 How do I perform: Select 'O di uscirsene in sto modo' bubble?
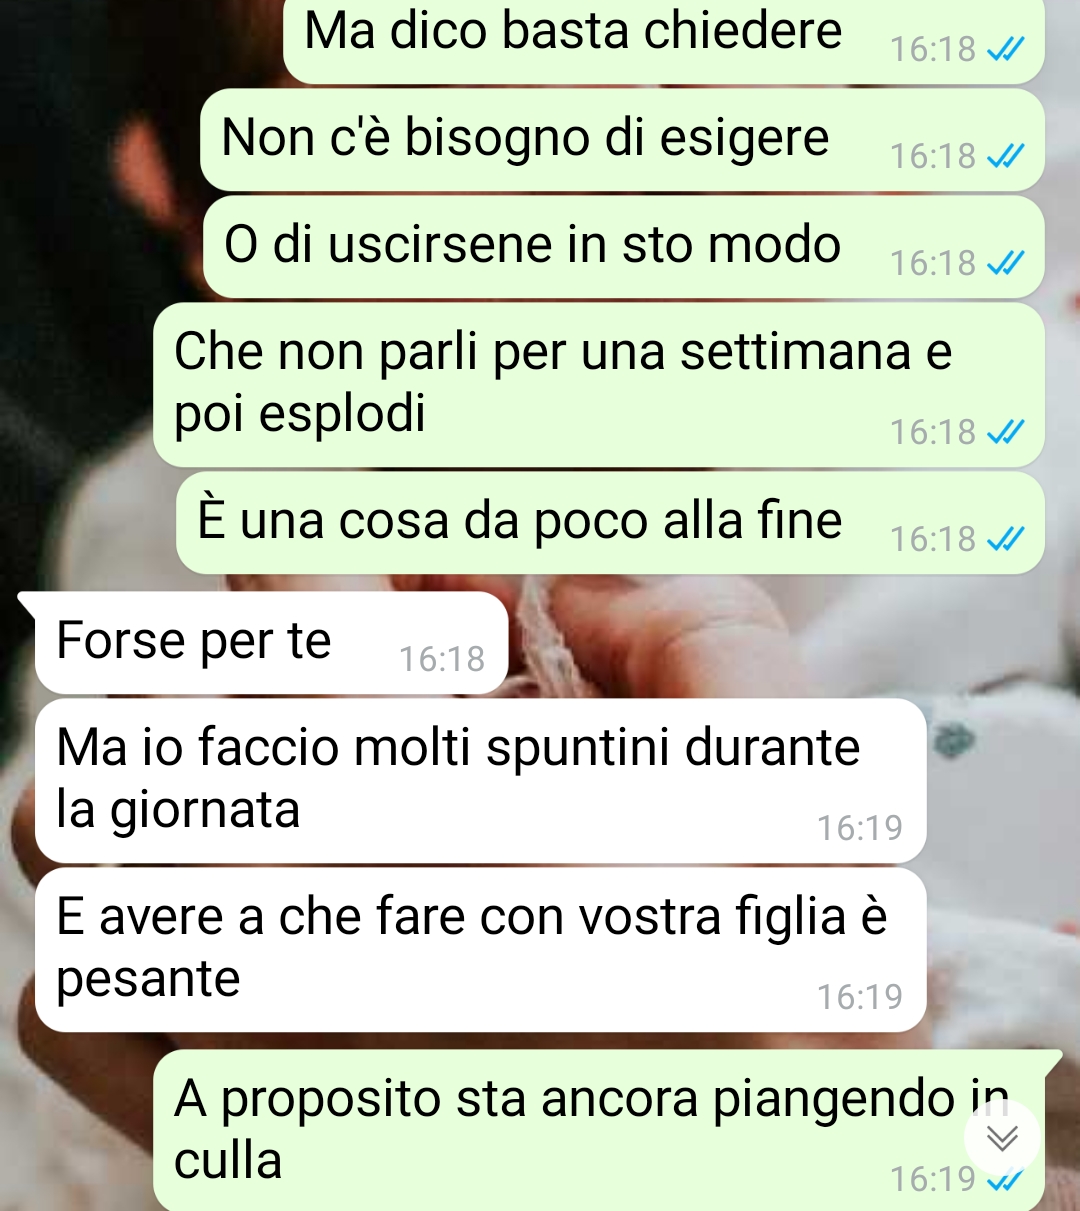[624, 247]
